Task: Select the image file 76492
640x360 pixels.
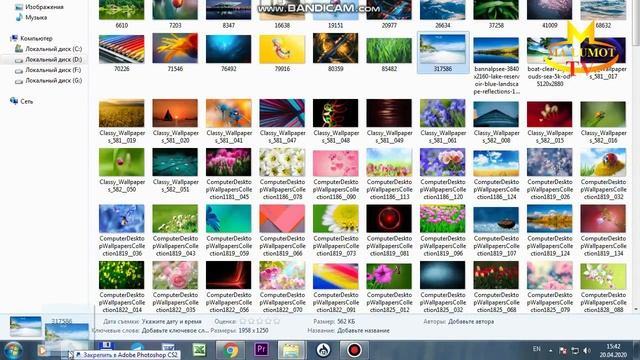Action: click(229, 53)
